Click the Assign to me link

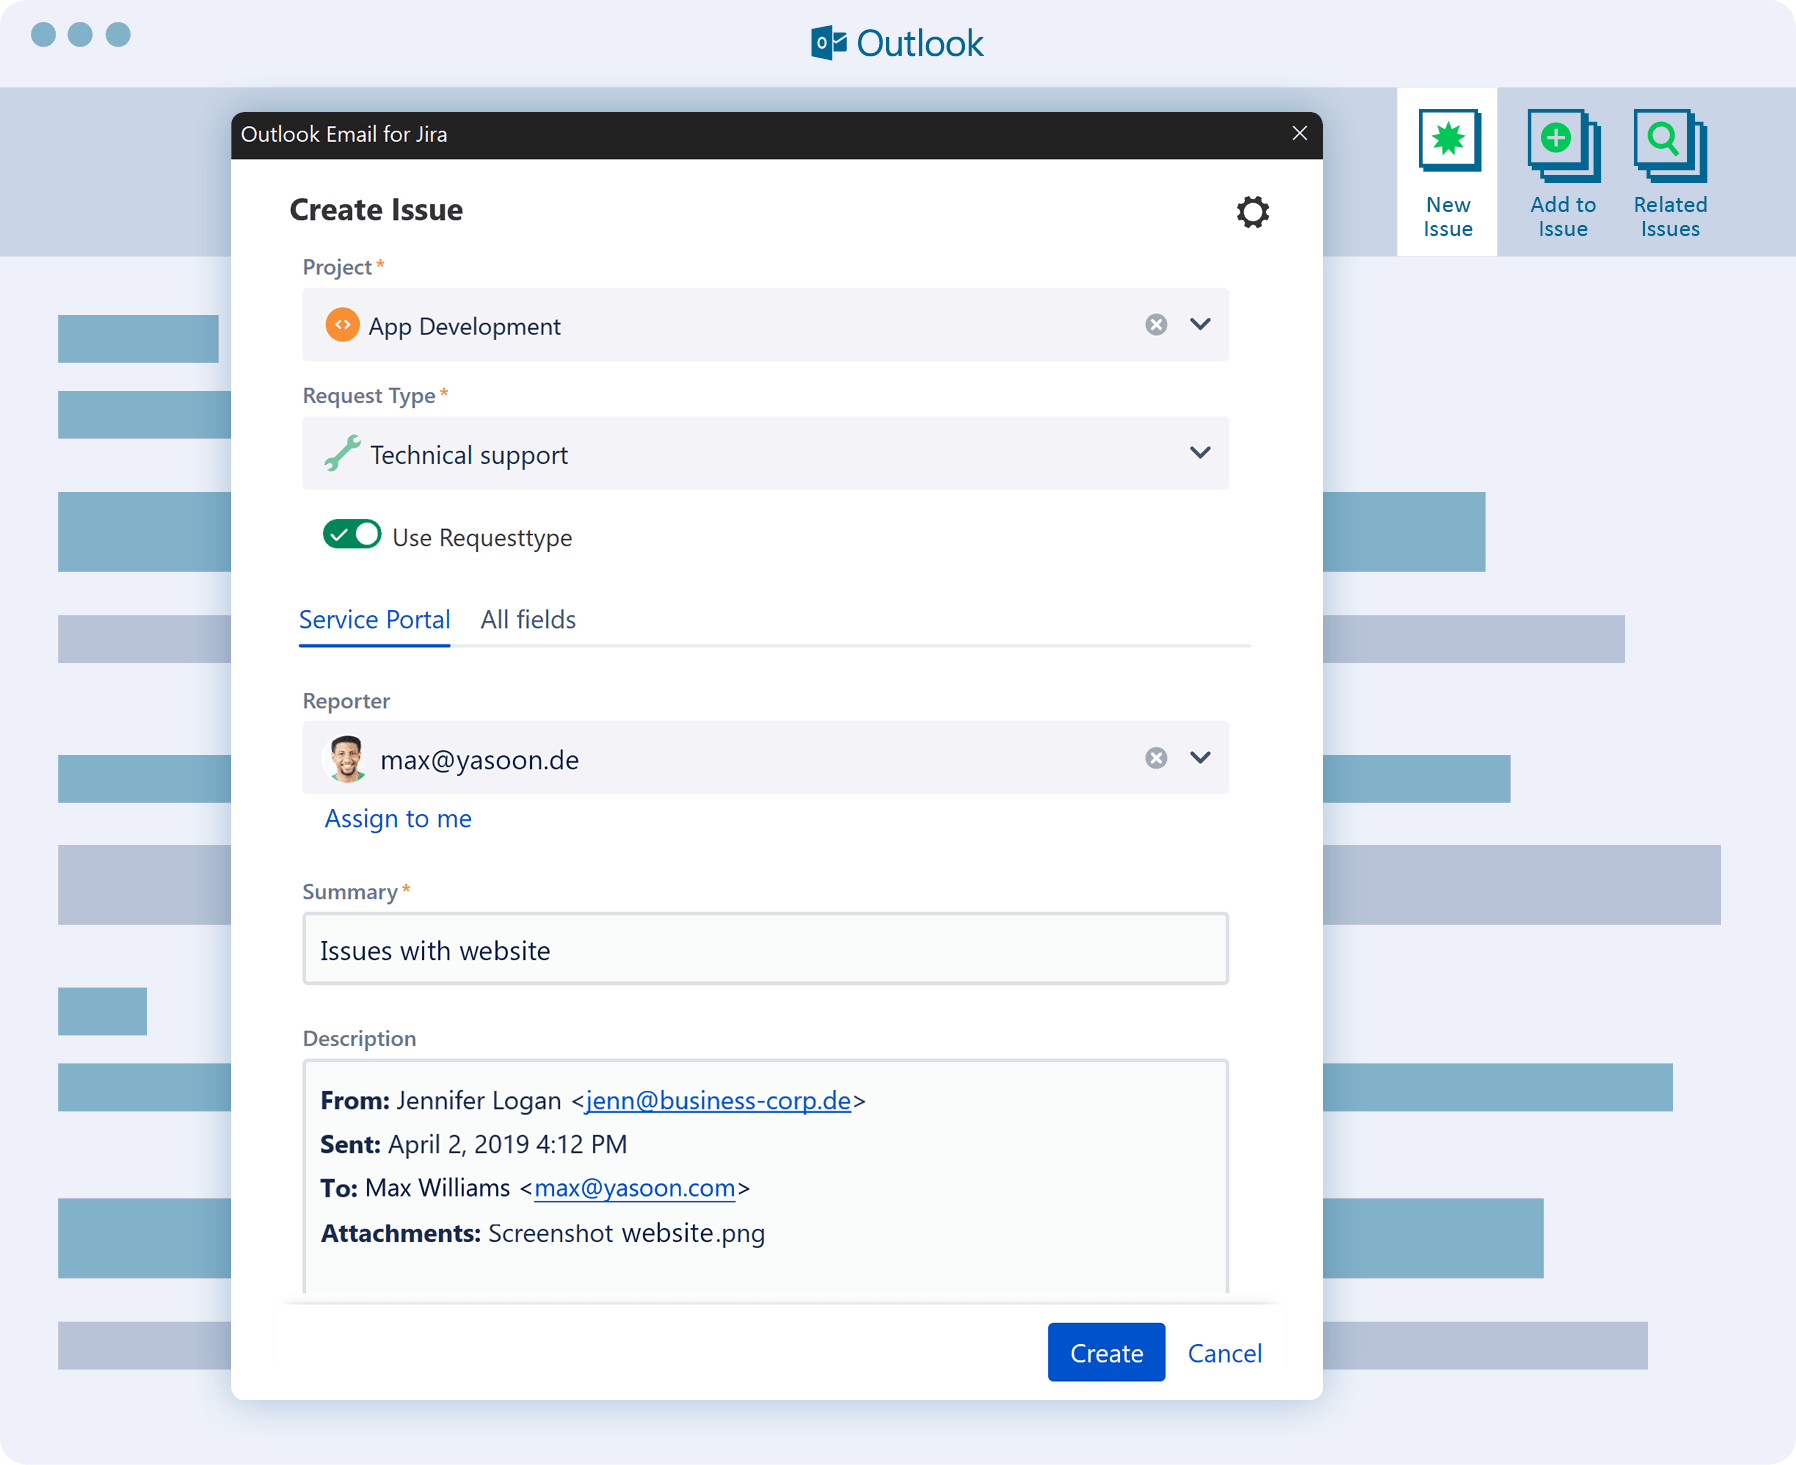tap(398, 819)
